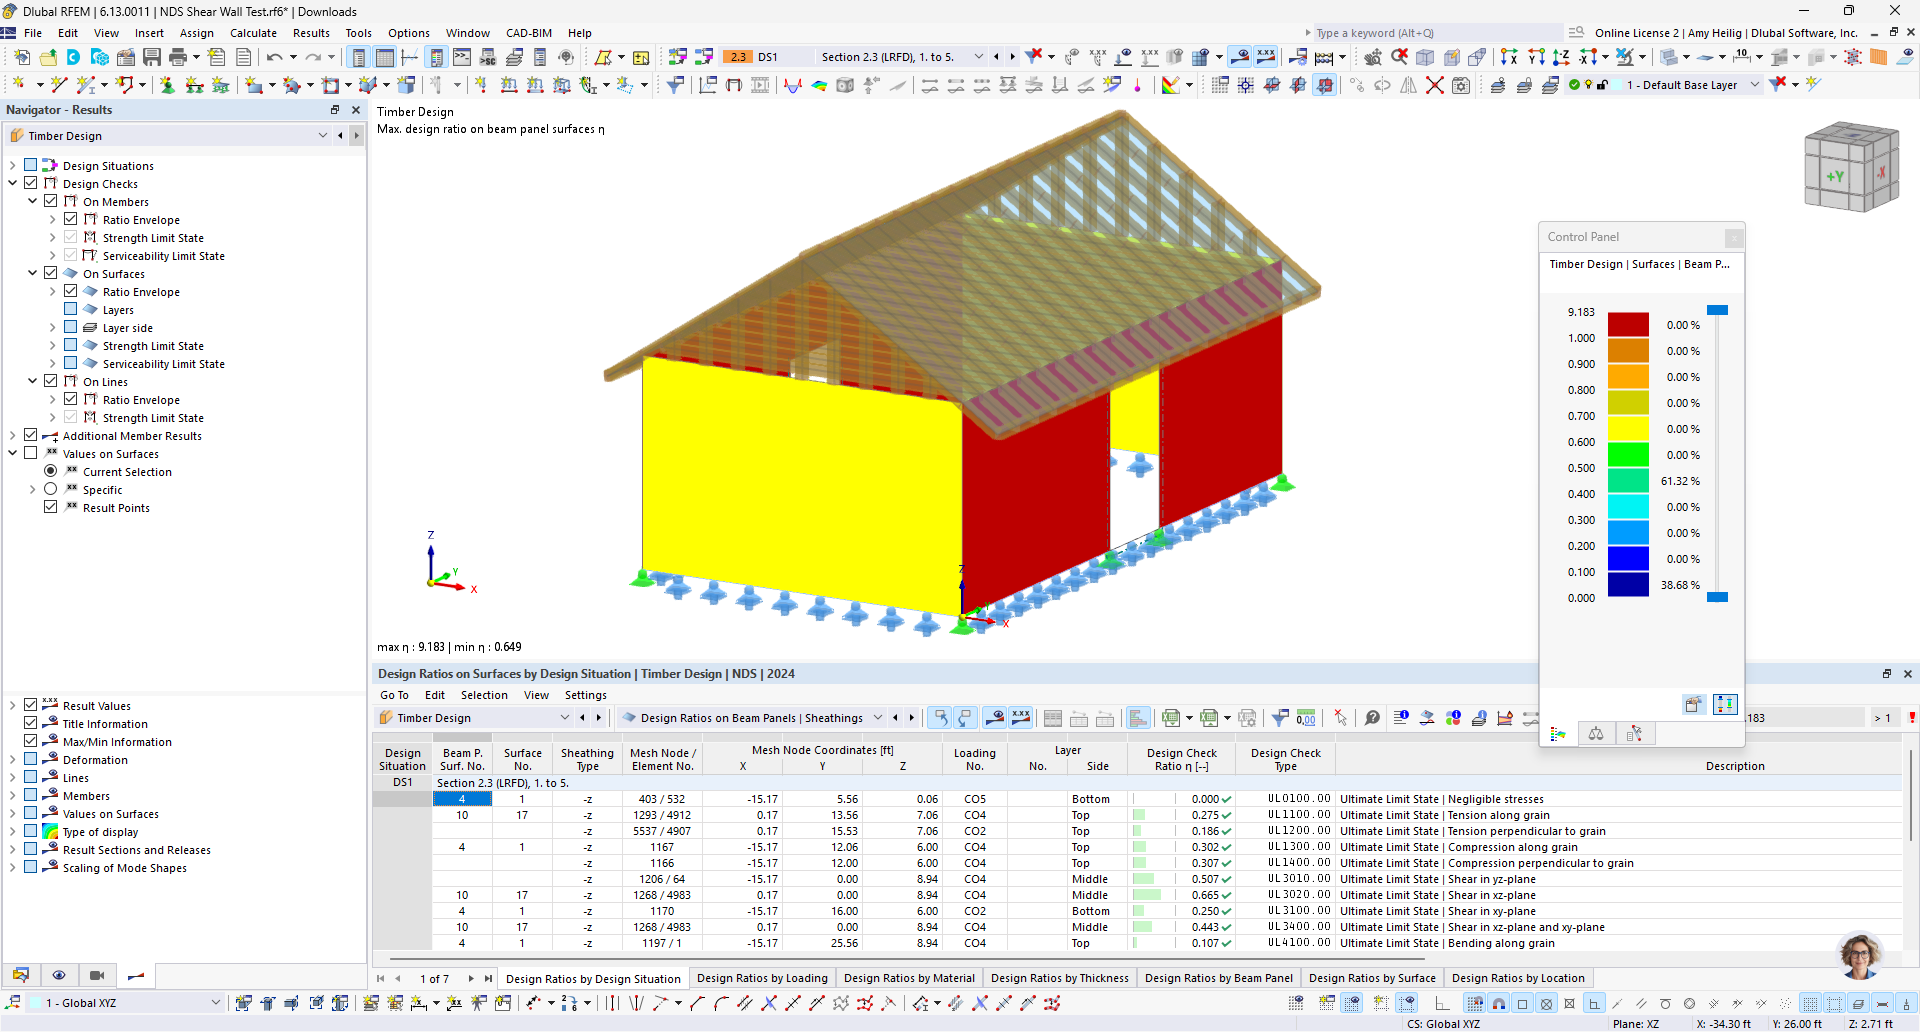The height and width of the screenshot is (1032, 1920).
Task: Select the Export to Excel icon in table toolbar
Action: pos(1169,718)
